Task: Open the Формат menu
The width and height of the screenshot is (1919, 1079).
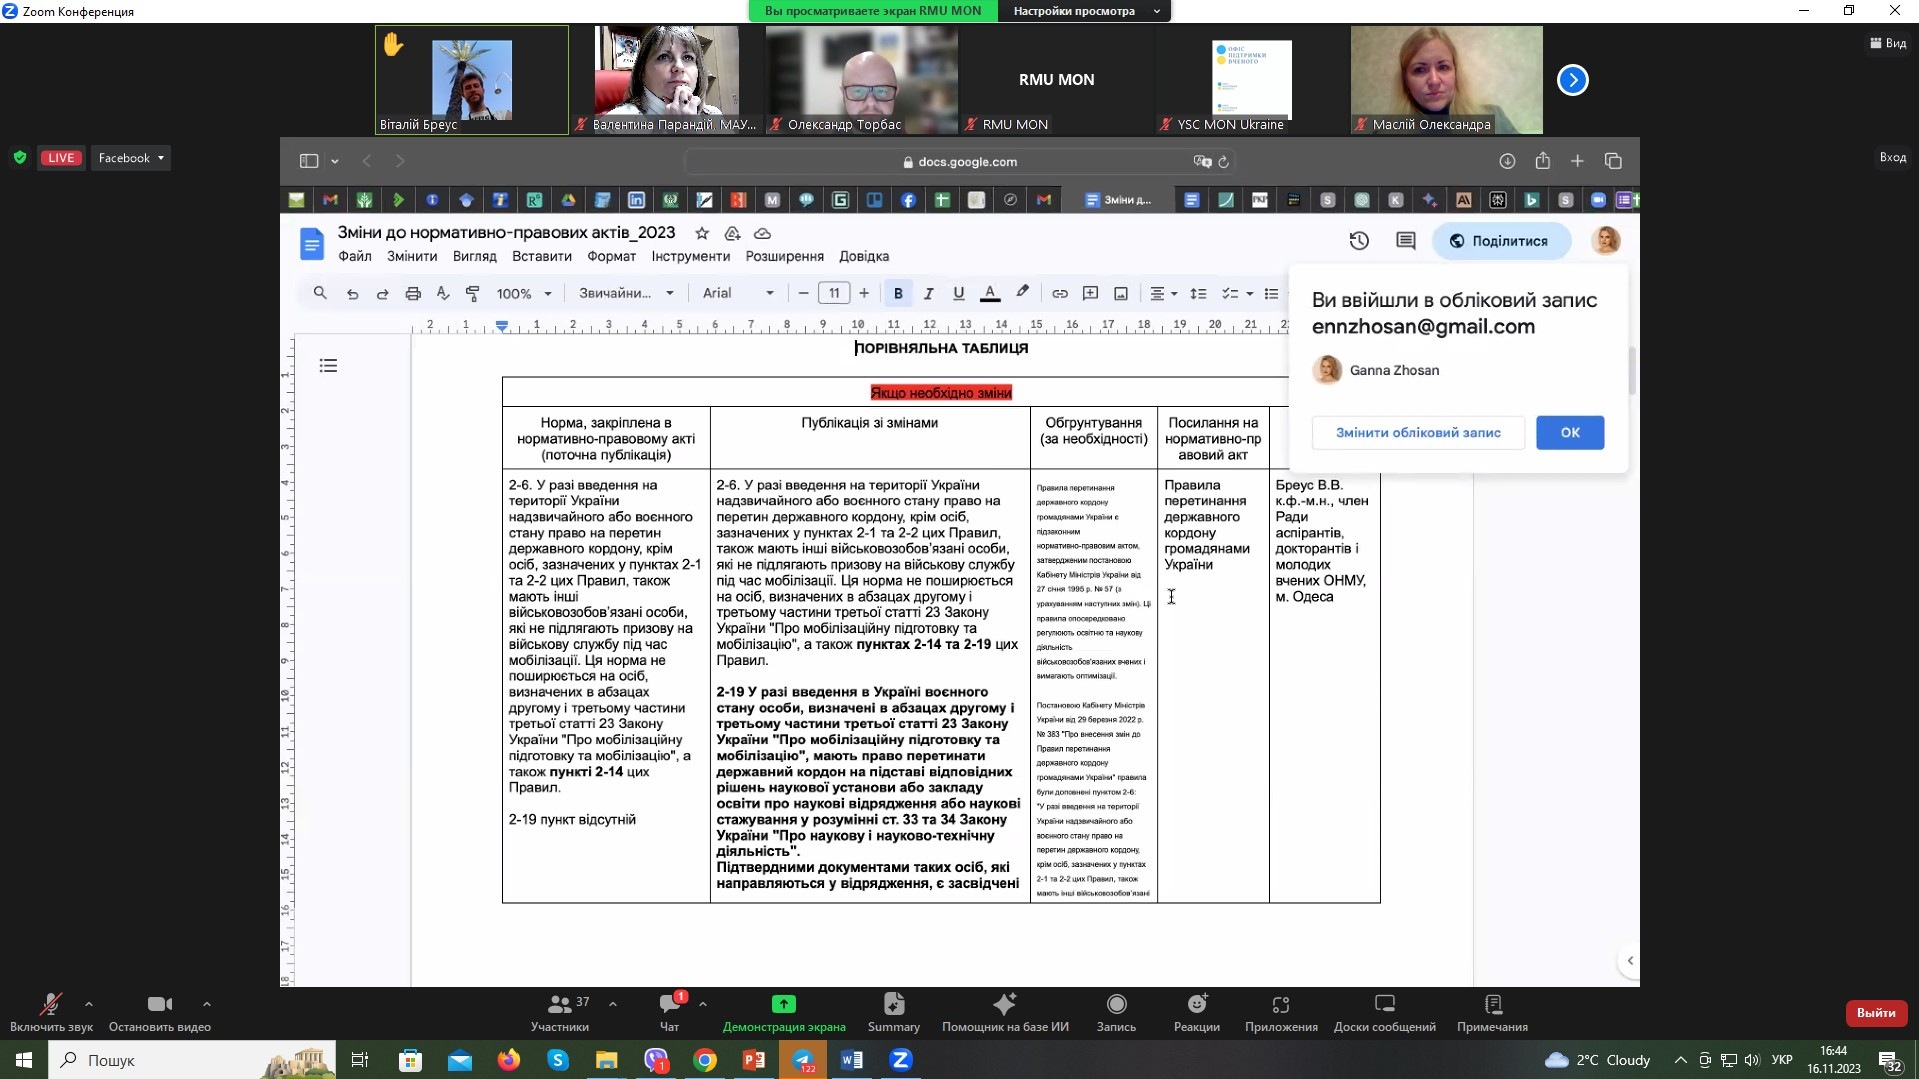Action: tap(611, 256)
